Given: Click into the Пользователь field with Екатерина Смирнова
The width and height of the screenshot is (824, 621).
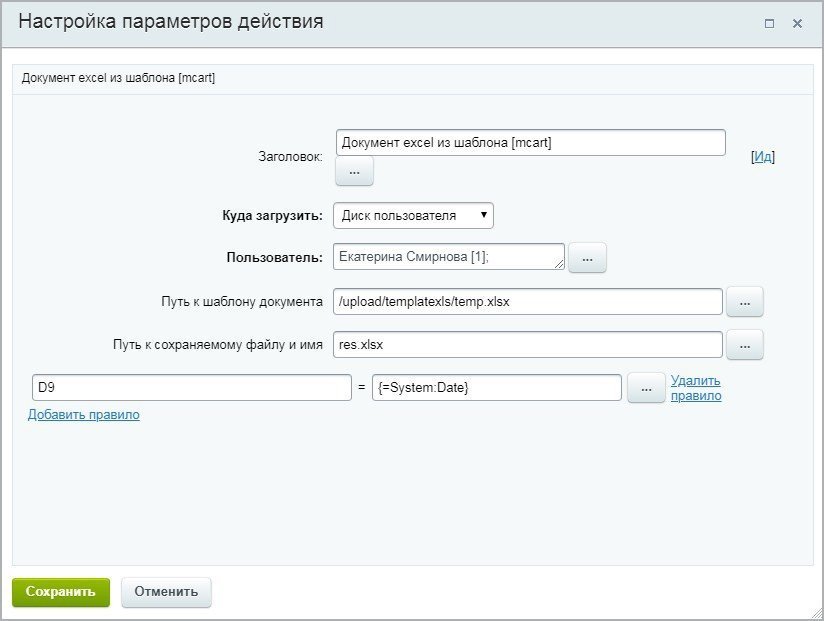Looking at the screenshot, I should tap(448, 257).
